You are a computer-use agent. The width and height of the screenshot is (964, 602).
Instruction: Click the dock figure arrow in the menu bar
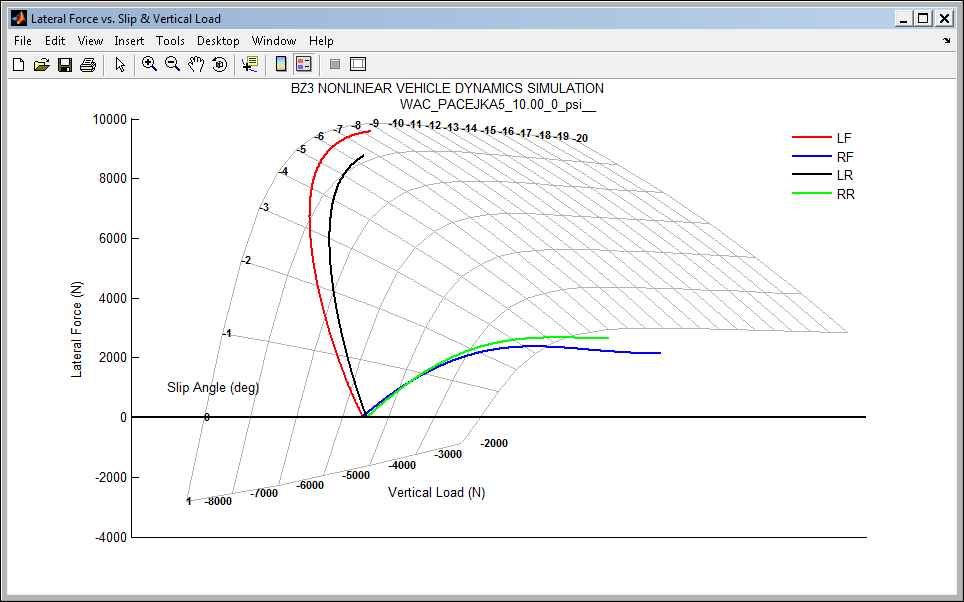coord(946,41)
